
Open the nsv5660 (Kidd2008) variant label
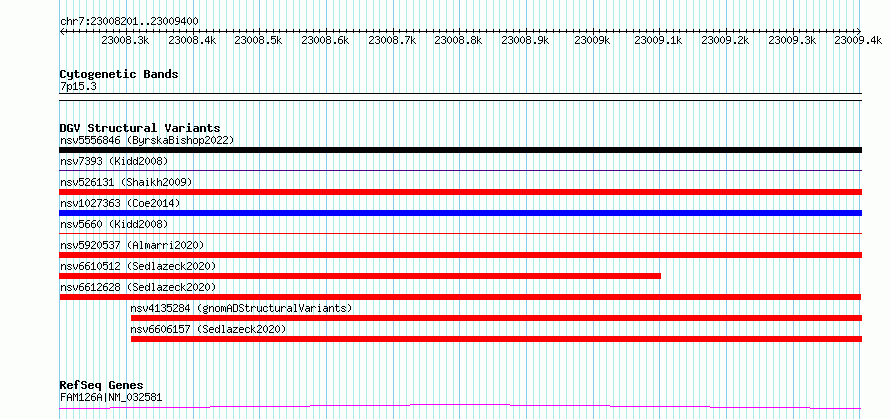114,224
